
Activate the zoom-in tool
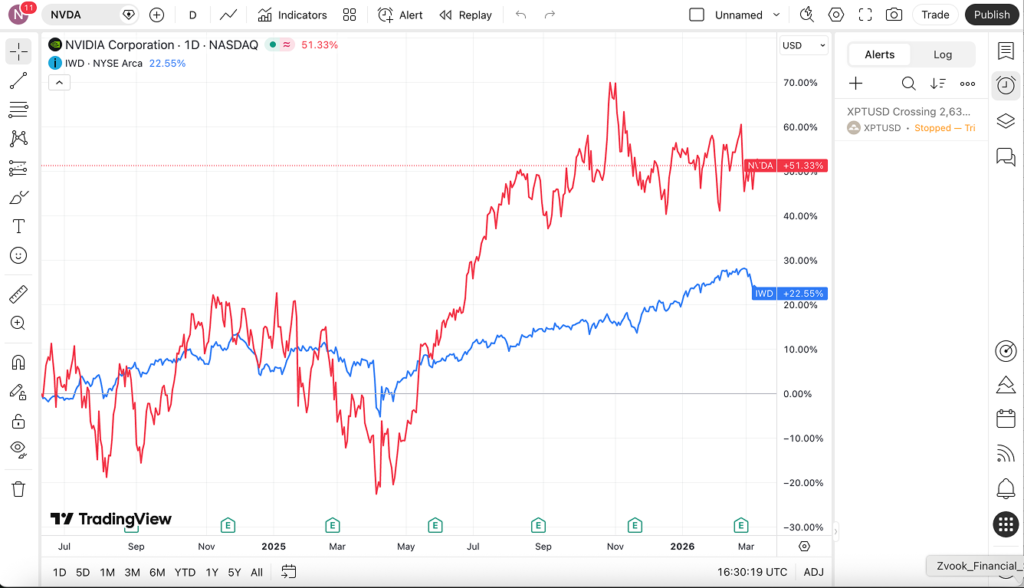pos(19,323)
